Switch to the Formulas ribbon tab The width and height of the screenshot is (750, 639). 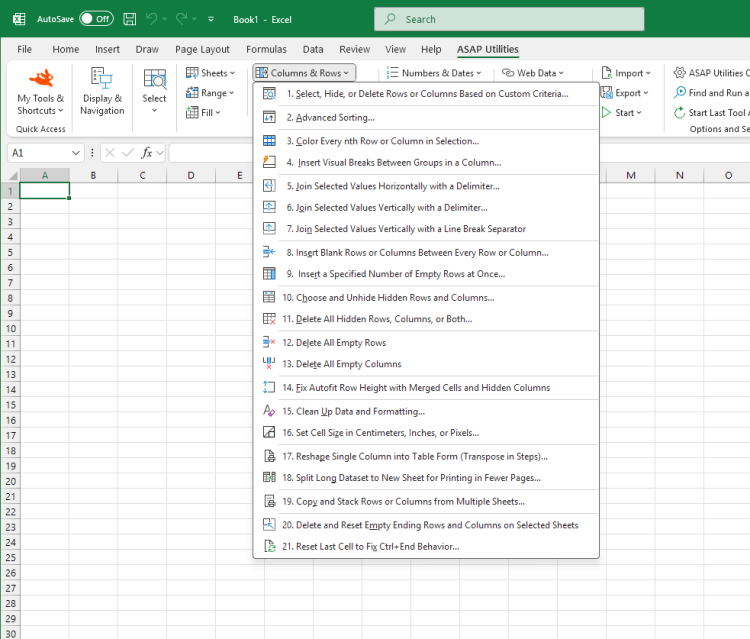point(266,49)
